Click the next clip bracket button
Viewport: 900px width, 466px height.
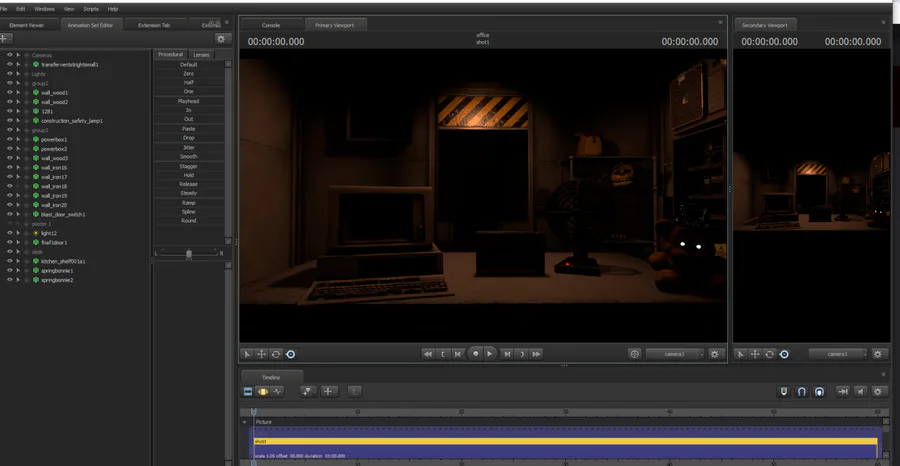(521, 354)
